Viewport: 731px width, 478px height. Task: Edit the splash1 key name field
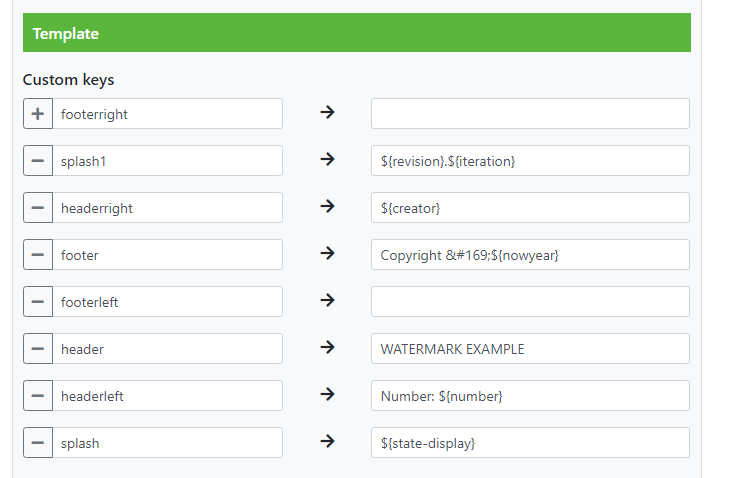(x=167, y=161)
